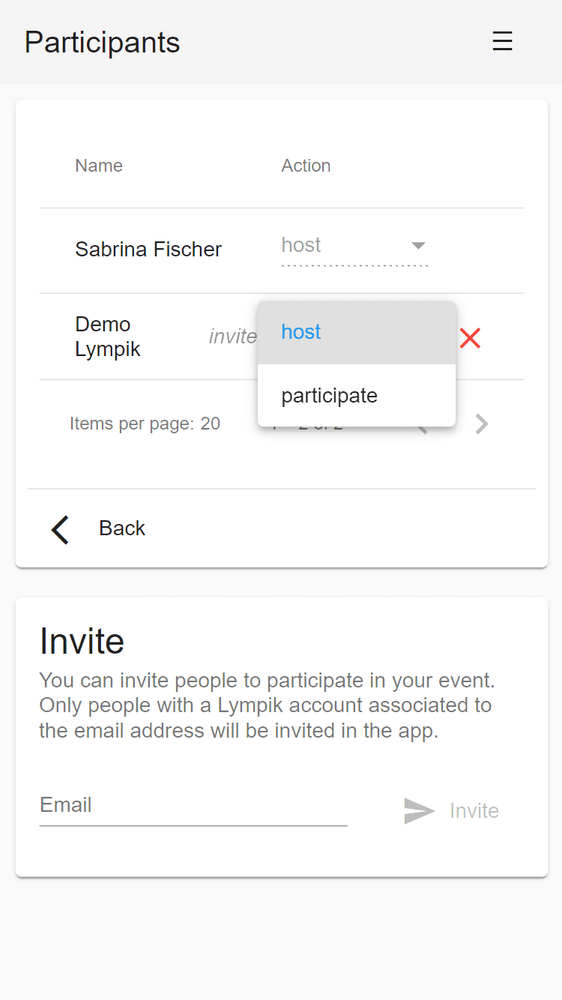The image size is (562, 1000).
Task: Expand Sabrina Fischer's role dropdown arrow
Action: click(418, 246)
